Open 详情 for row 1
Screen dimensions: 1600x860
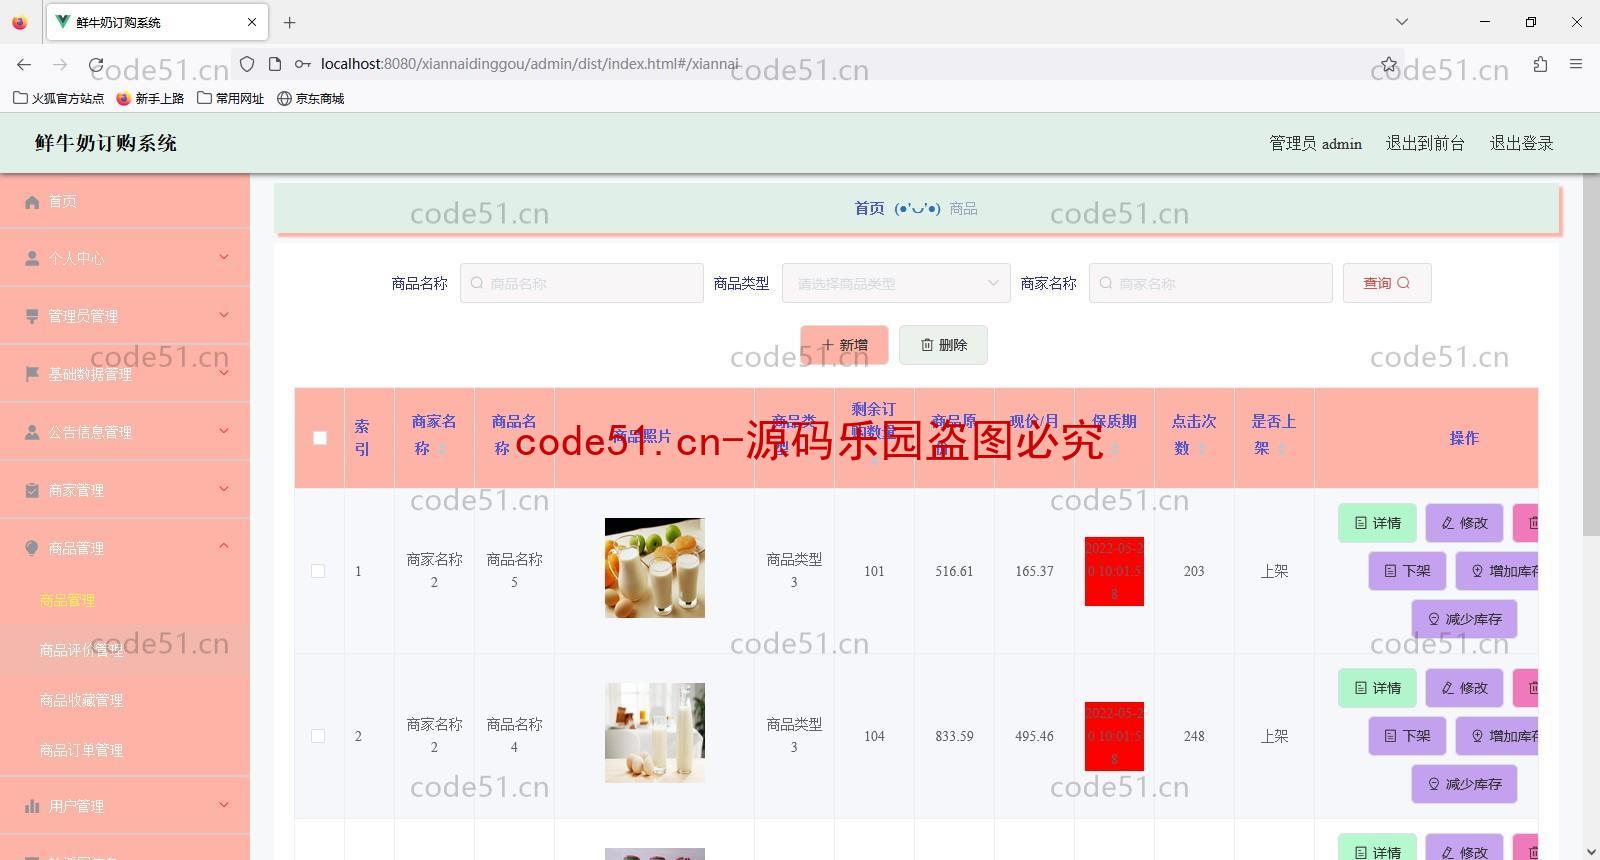(x=1377, y=523)
